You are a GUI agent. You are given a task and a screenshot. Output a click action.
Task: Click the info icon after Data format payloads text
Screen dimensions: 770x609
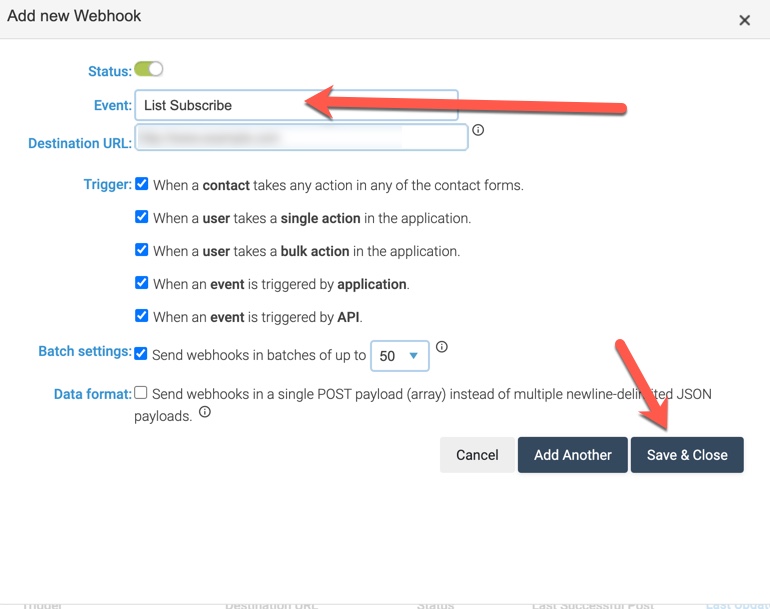[205, 412]
